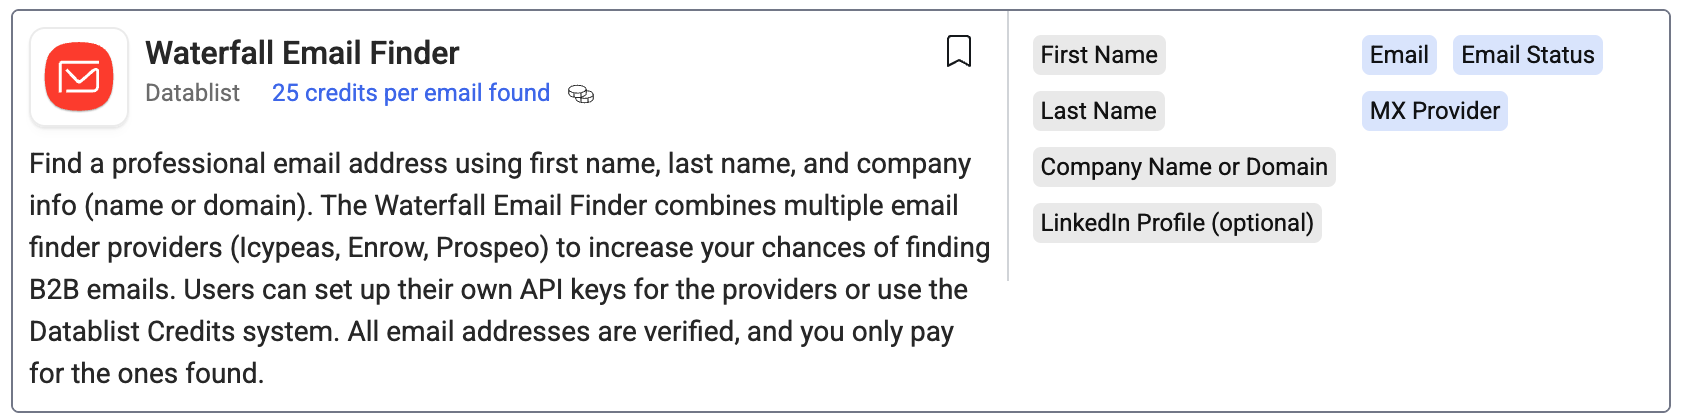
Task: Click the red envelope Waterfall Email Finder icon
Action: tap(79, 77)
